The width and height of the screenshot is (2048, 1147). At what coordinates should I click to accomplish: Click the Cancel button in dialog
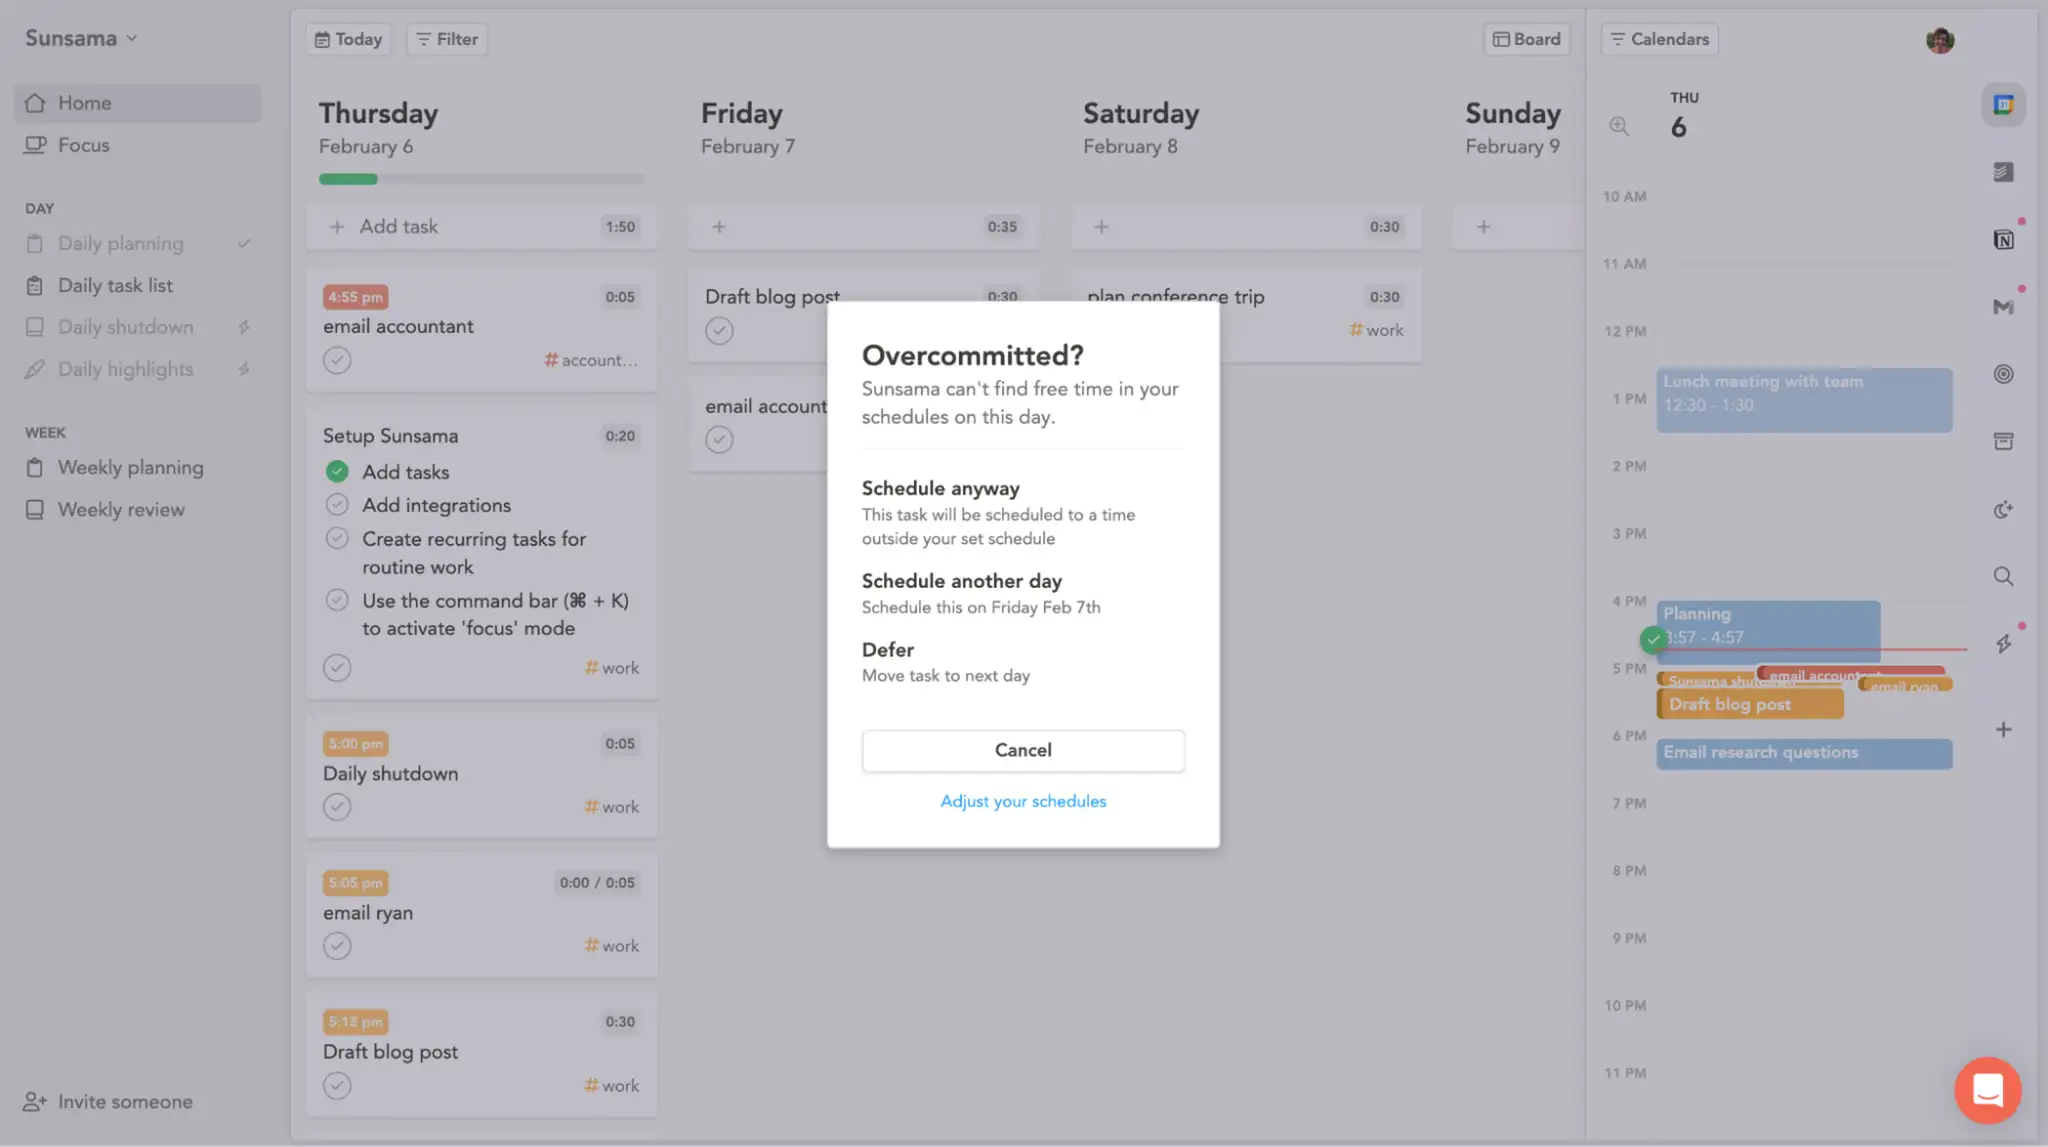[1023, 750]
